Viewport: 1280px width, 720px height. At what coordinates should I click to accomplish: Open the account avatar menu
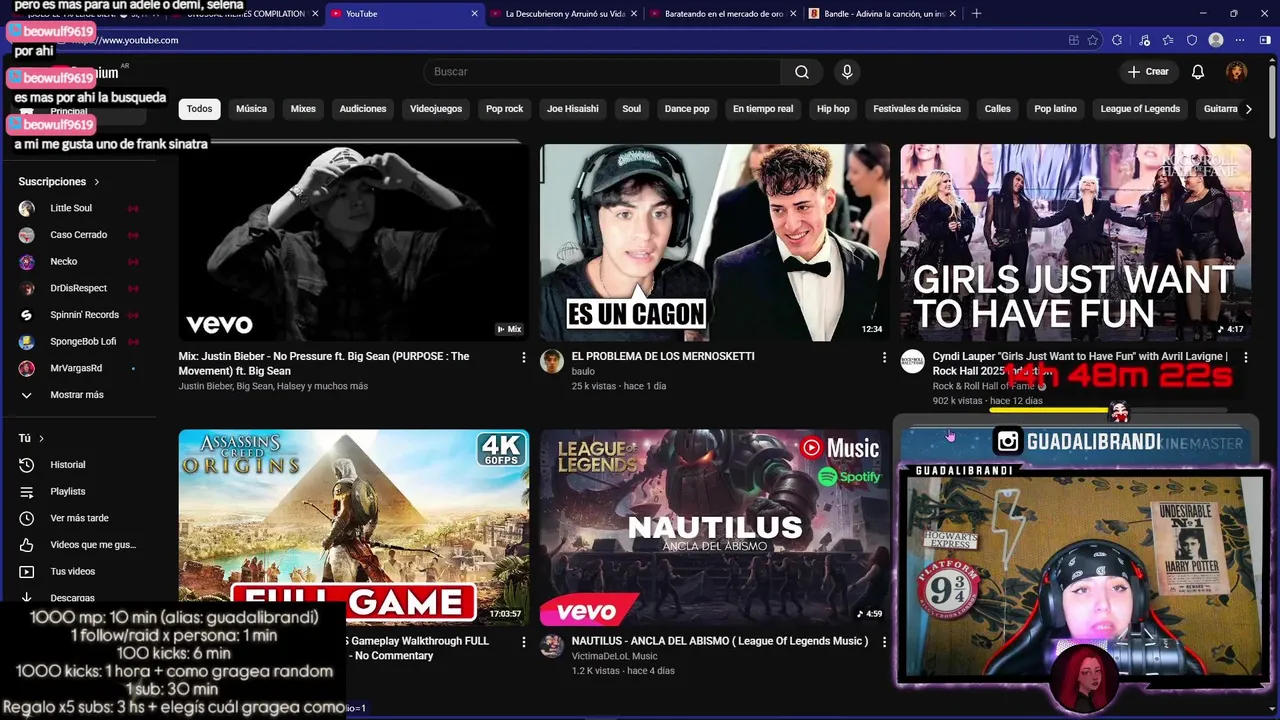coord(1237,72)
